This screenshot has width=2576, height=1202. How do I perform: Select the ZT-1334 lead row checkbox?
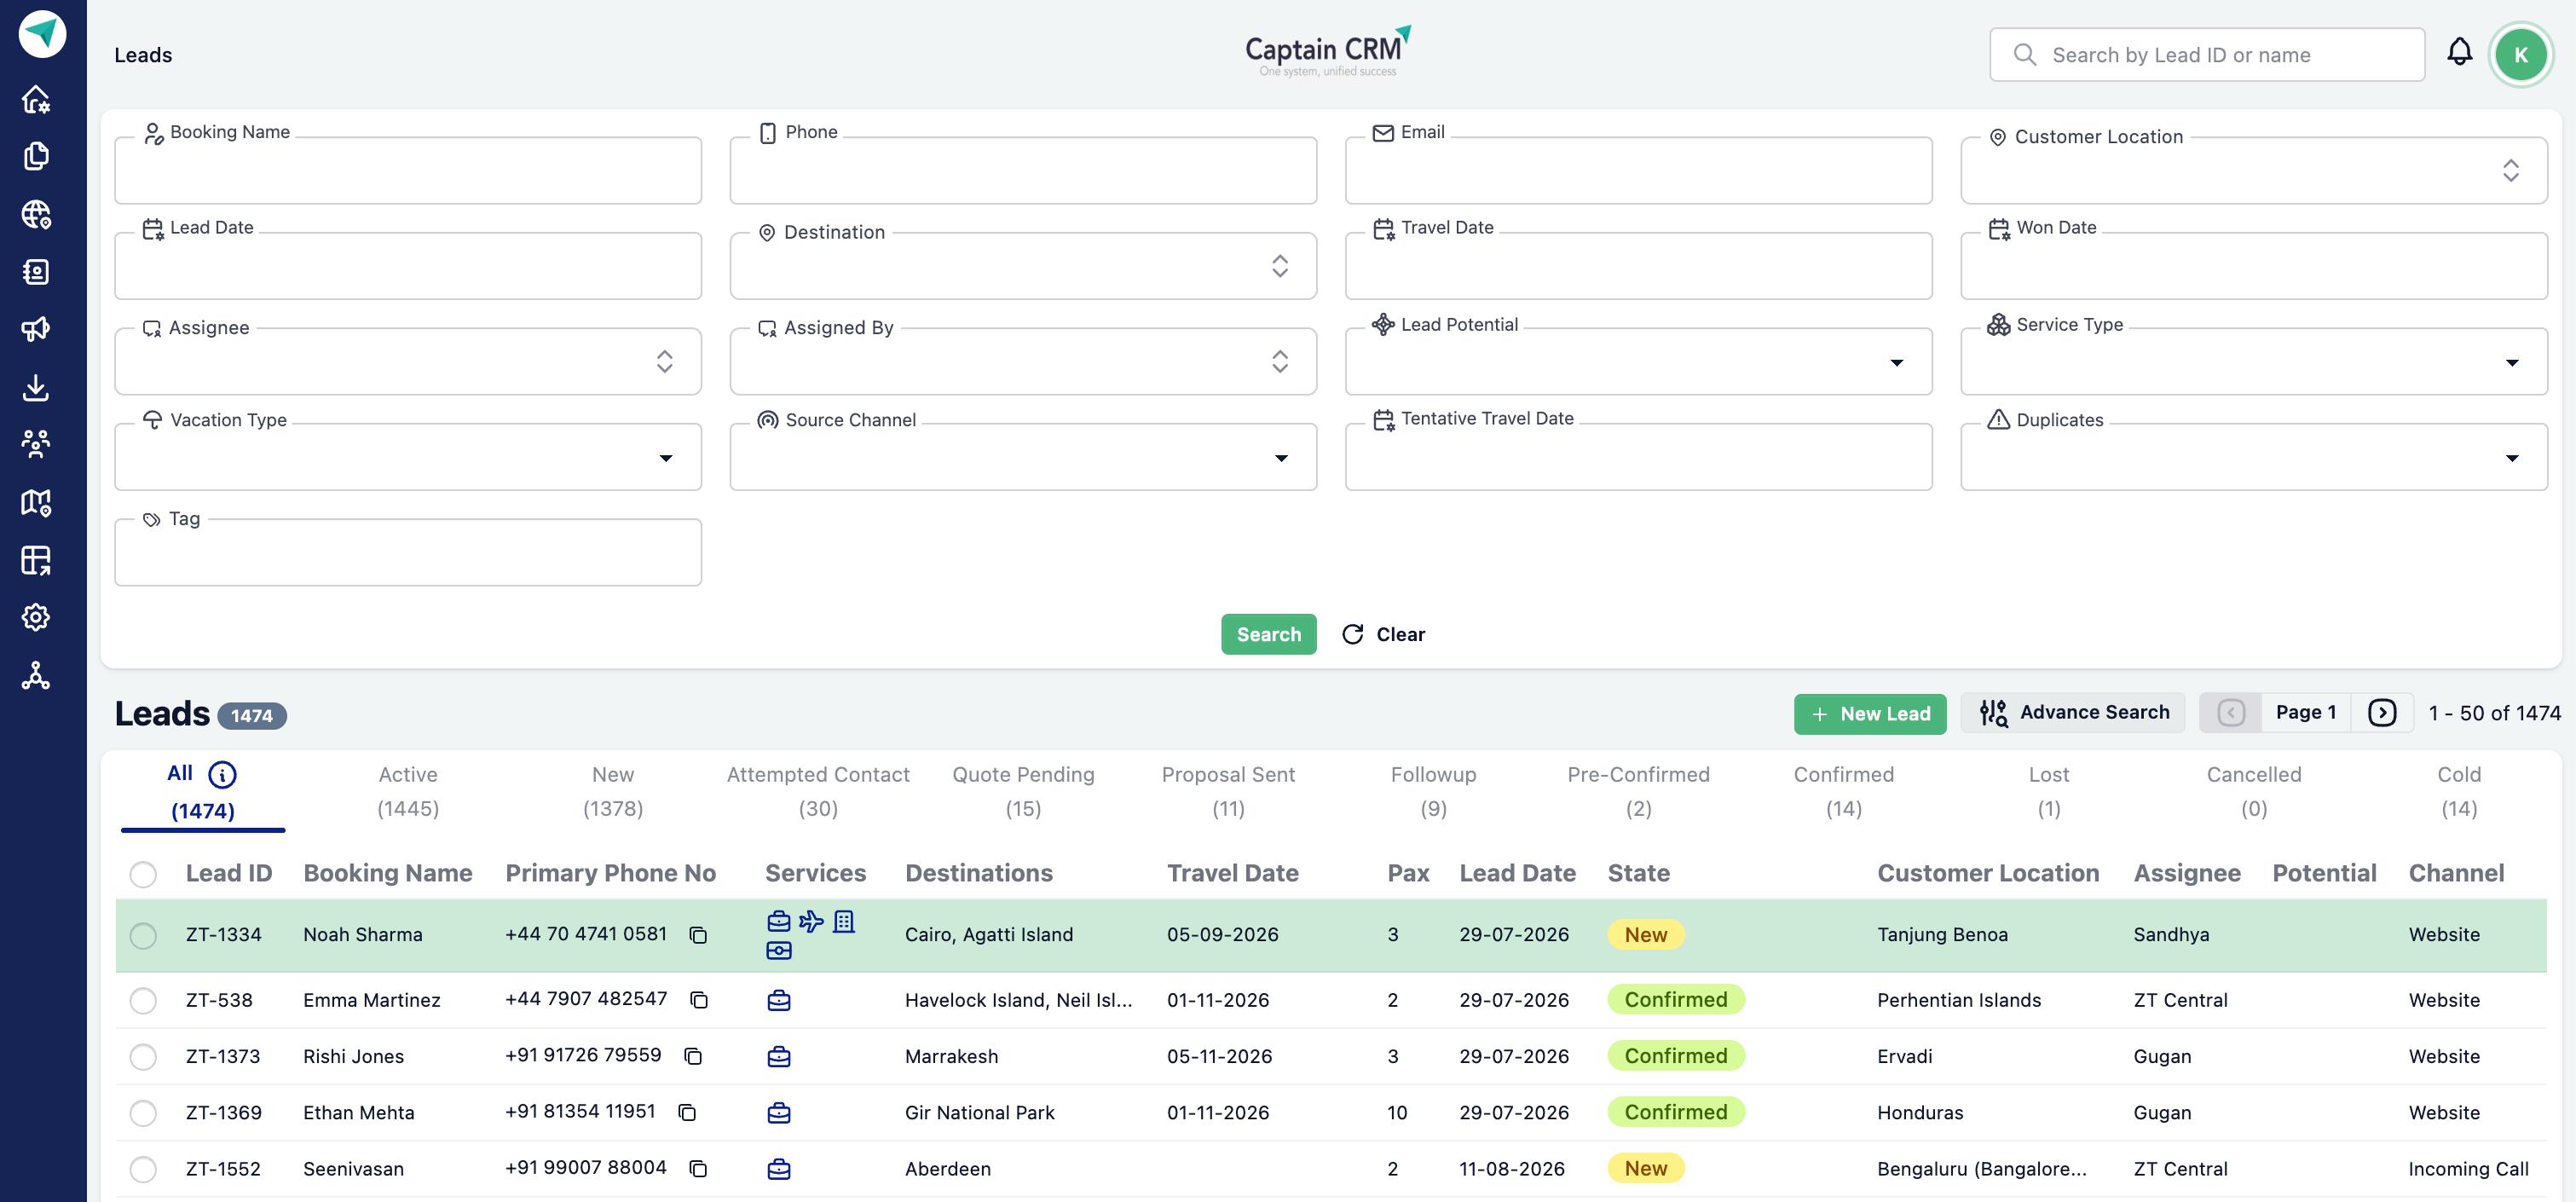click(x=143, y=935)
